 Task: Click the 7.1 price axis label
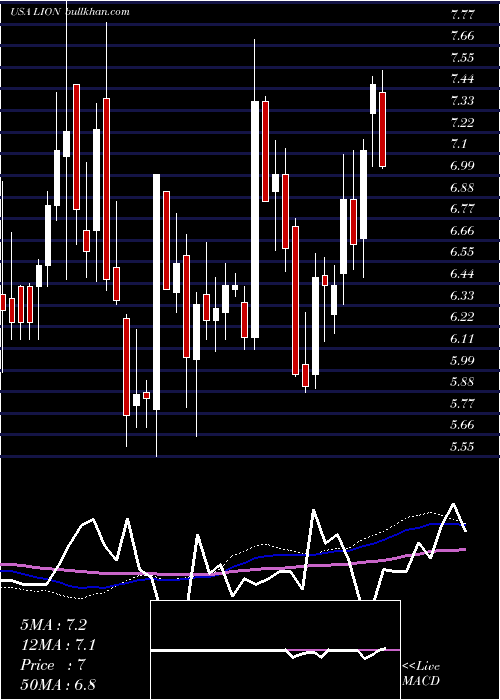pyautogui.click(x=459, y=144)
